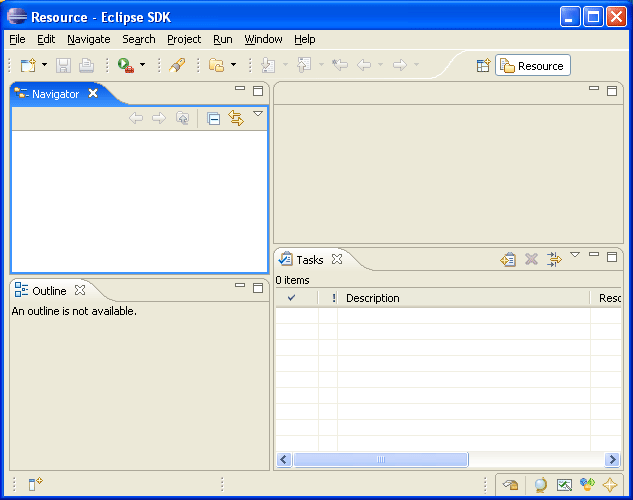Viewport: 633px width, 500px height.
Task: Open the Next Annotation dropdown arrow
Action: point(285,65)
